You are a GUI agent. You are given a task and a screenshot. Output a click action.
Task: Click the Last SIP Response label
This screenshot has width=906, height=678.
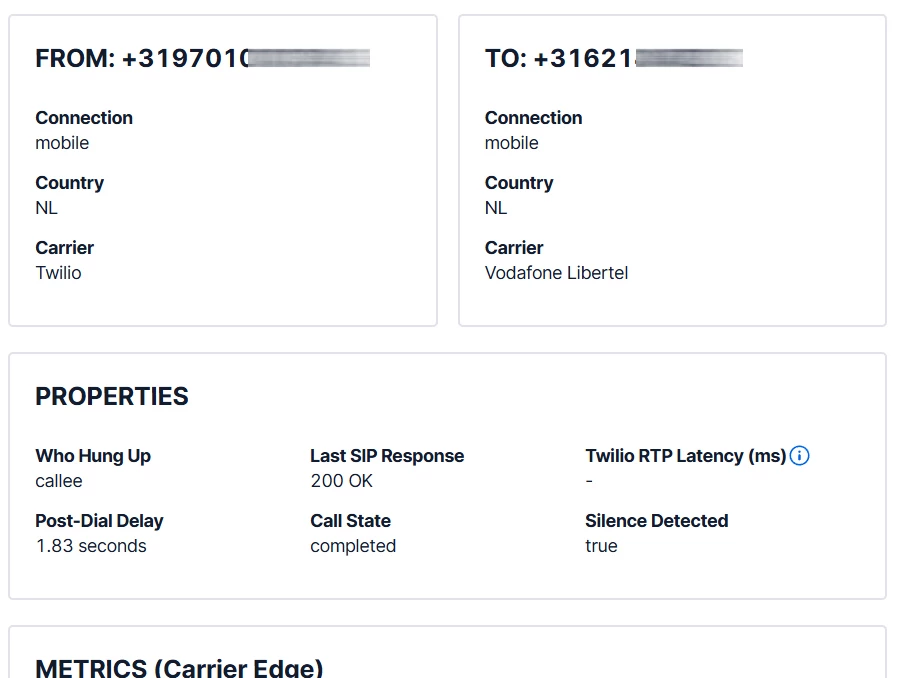(387, 456)
